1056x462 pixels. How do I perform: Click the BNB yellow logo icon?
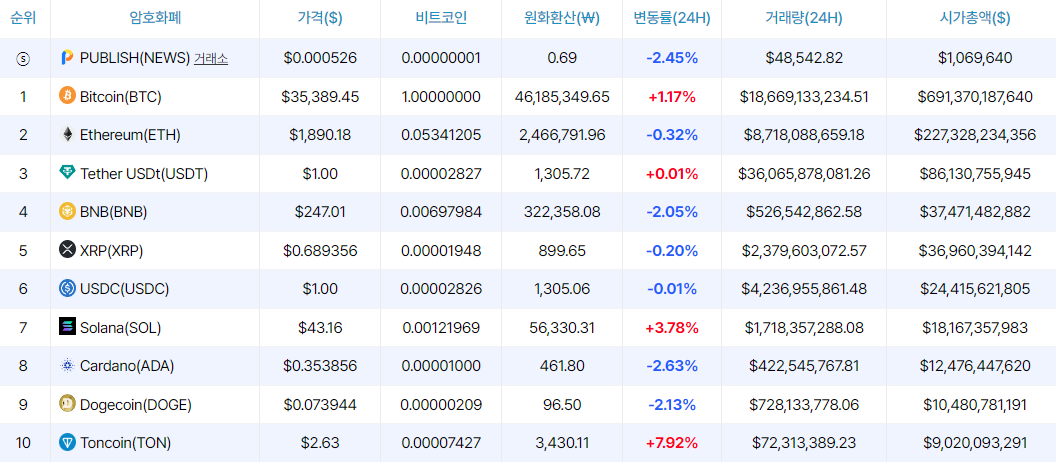coord(67,211)
